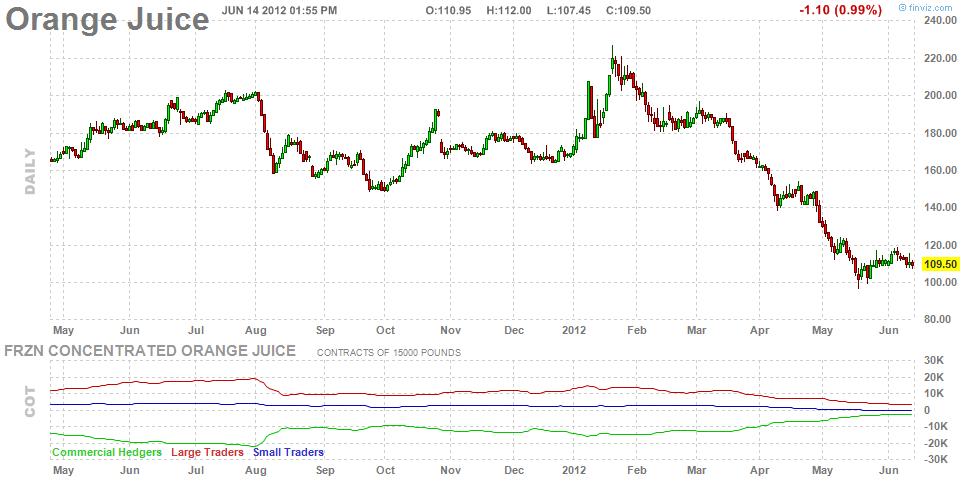Click the 240.00 price axis label

coord(940,20)
